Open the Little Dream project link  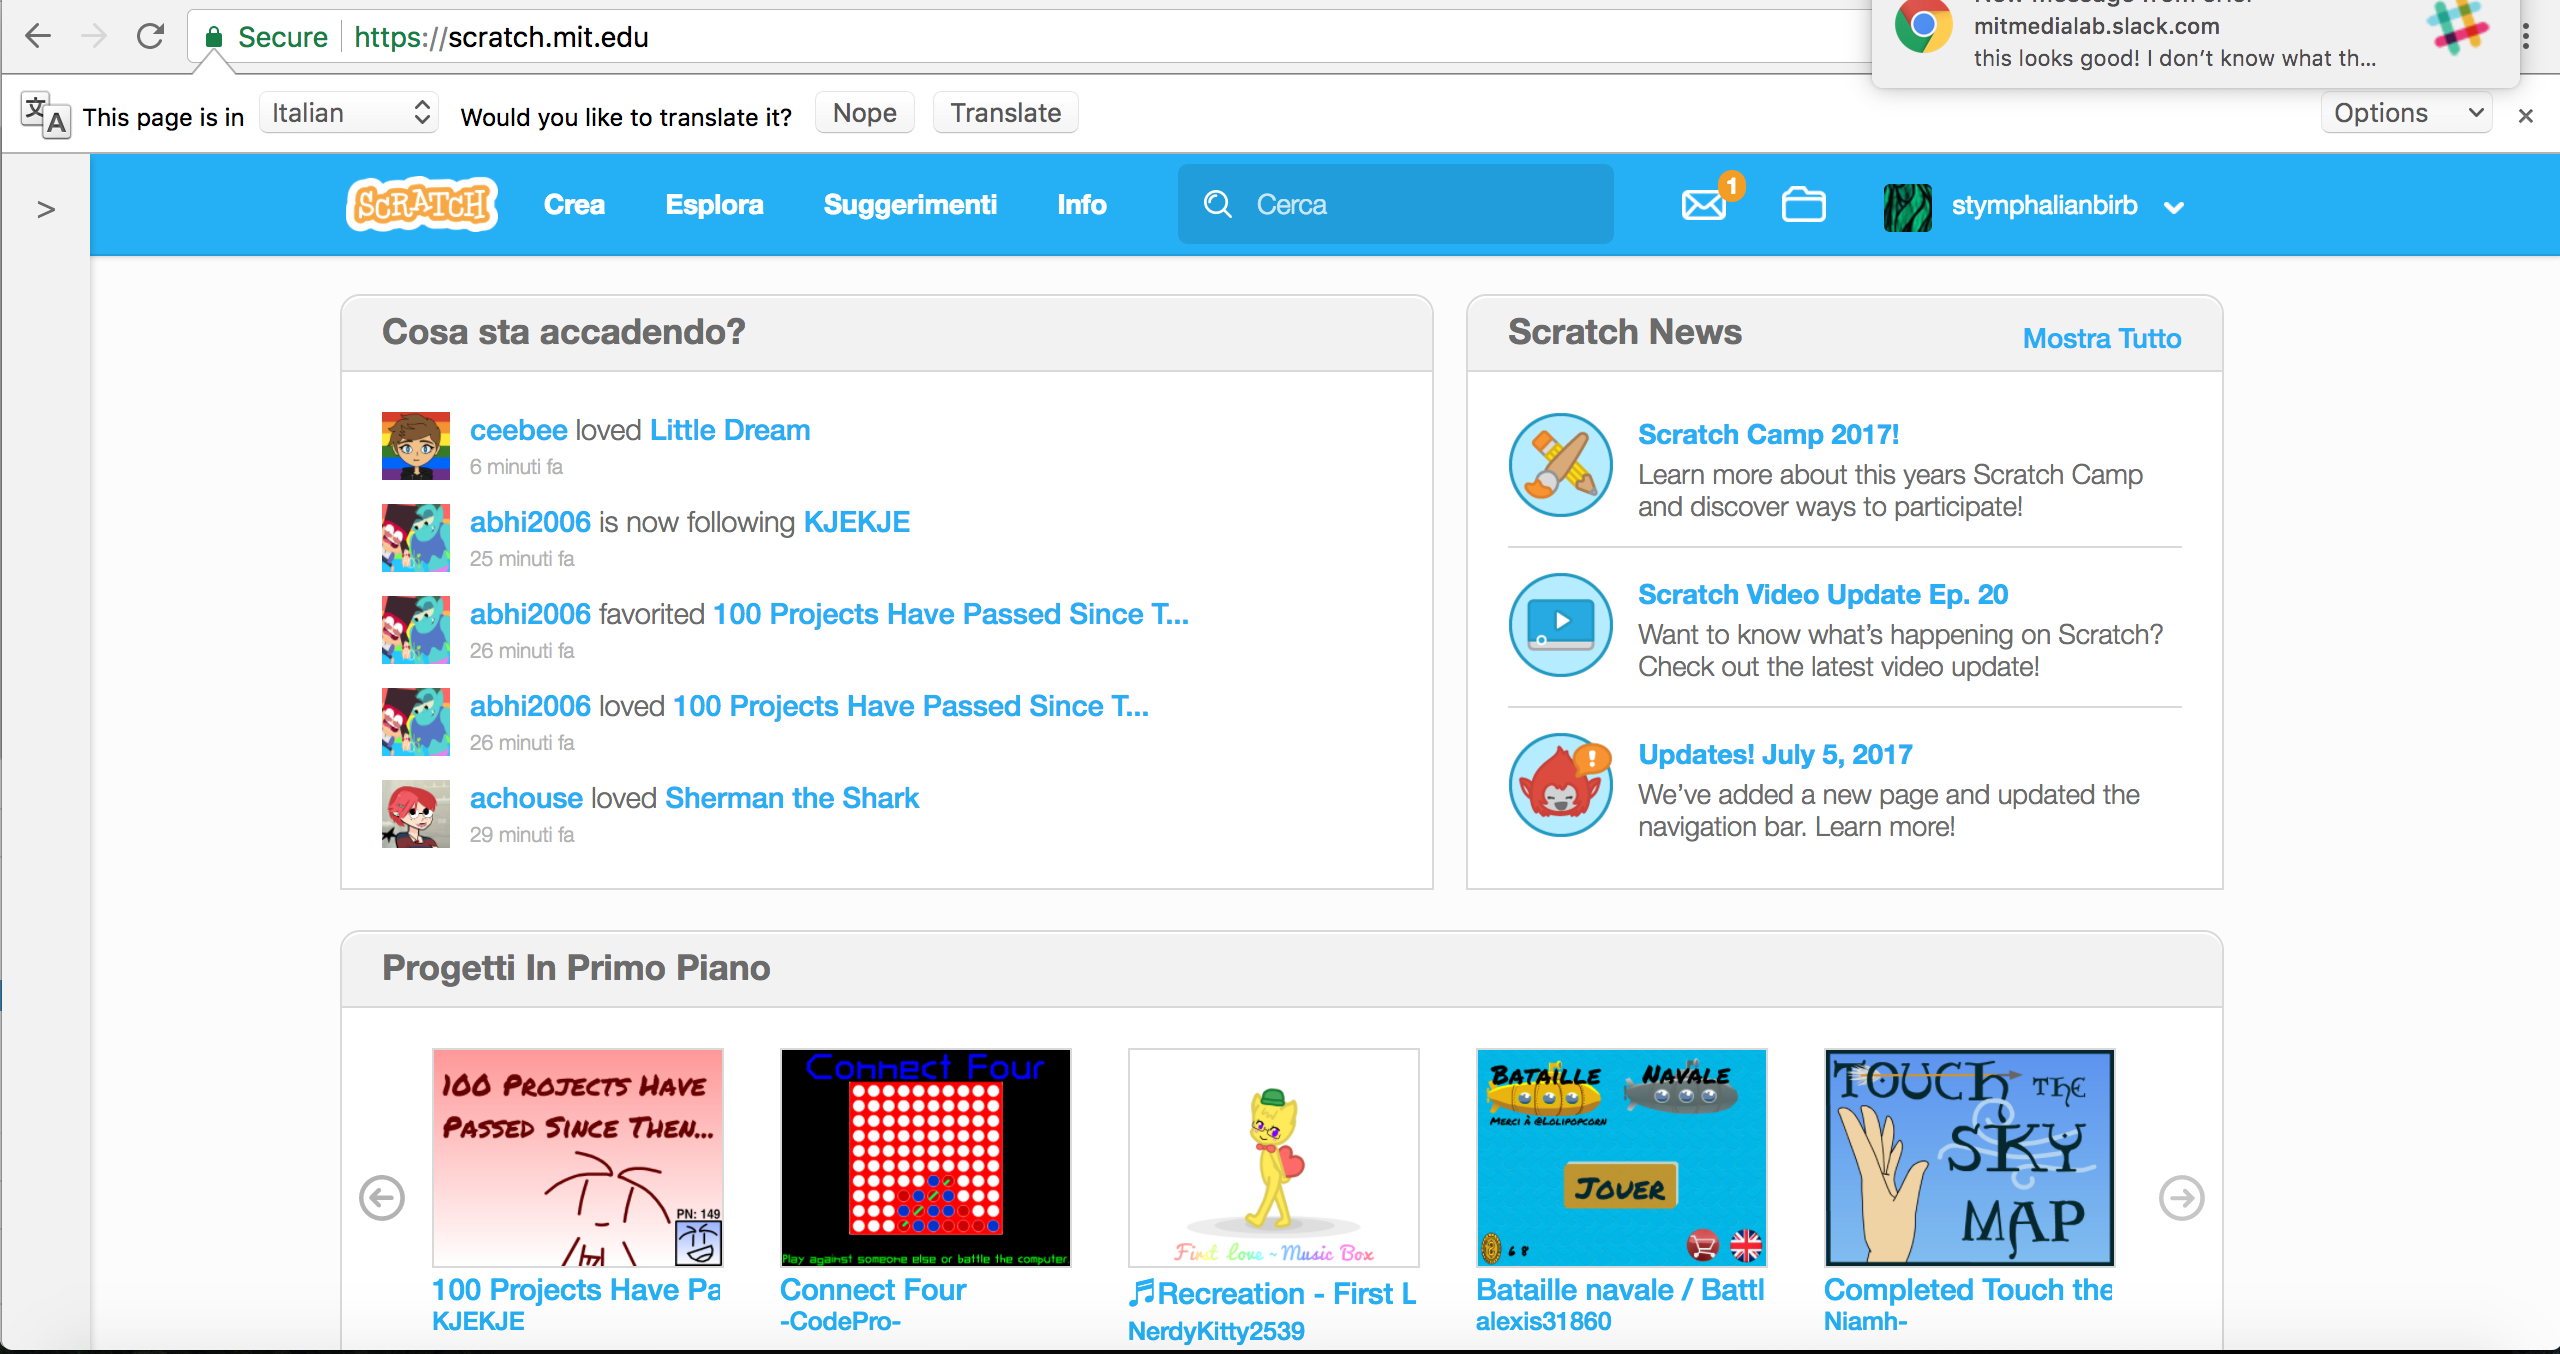[x=730, y=430]
